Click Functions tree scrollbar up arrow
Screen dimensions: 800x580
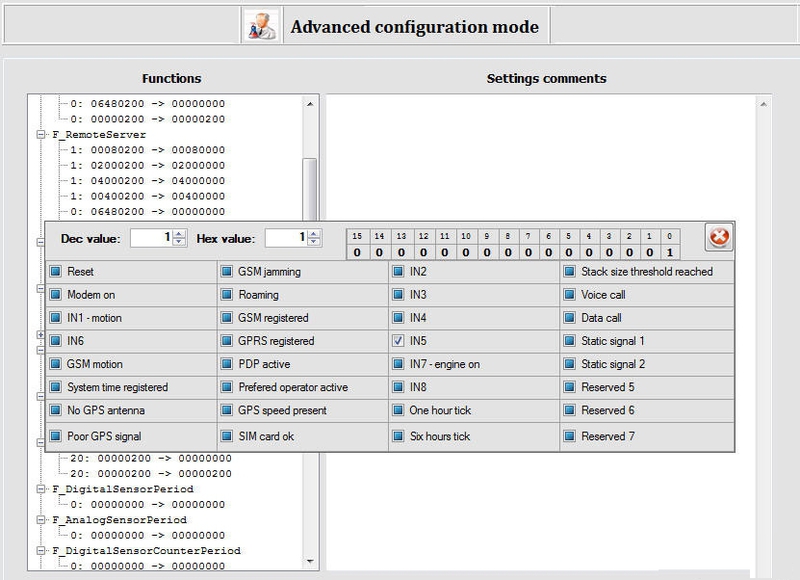coord(310,104)
